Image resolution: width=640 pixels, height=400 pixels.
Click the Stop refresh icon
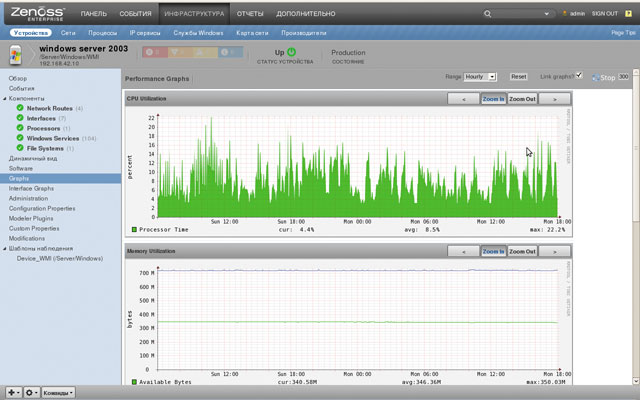click(x=596, y=78)
